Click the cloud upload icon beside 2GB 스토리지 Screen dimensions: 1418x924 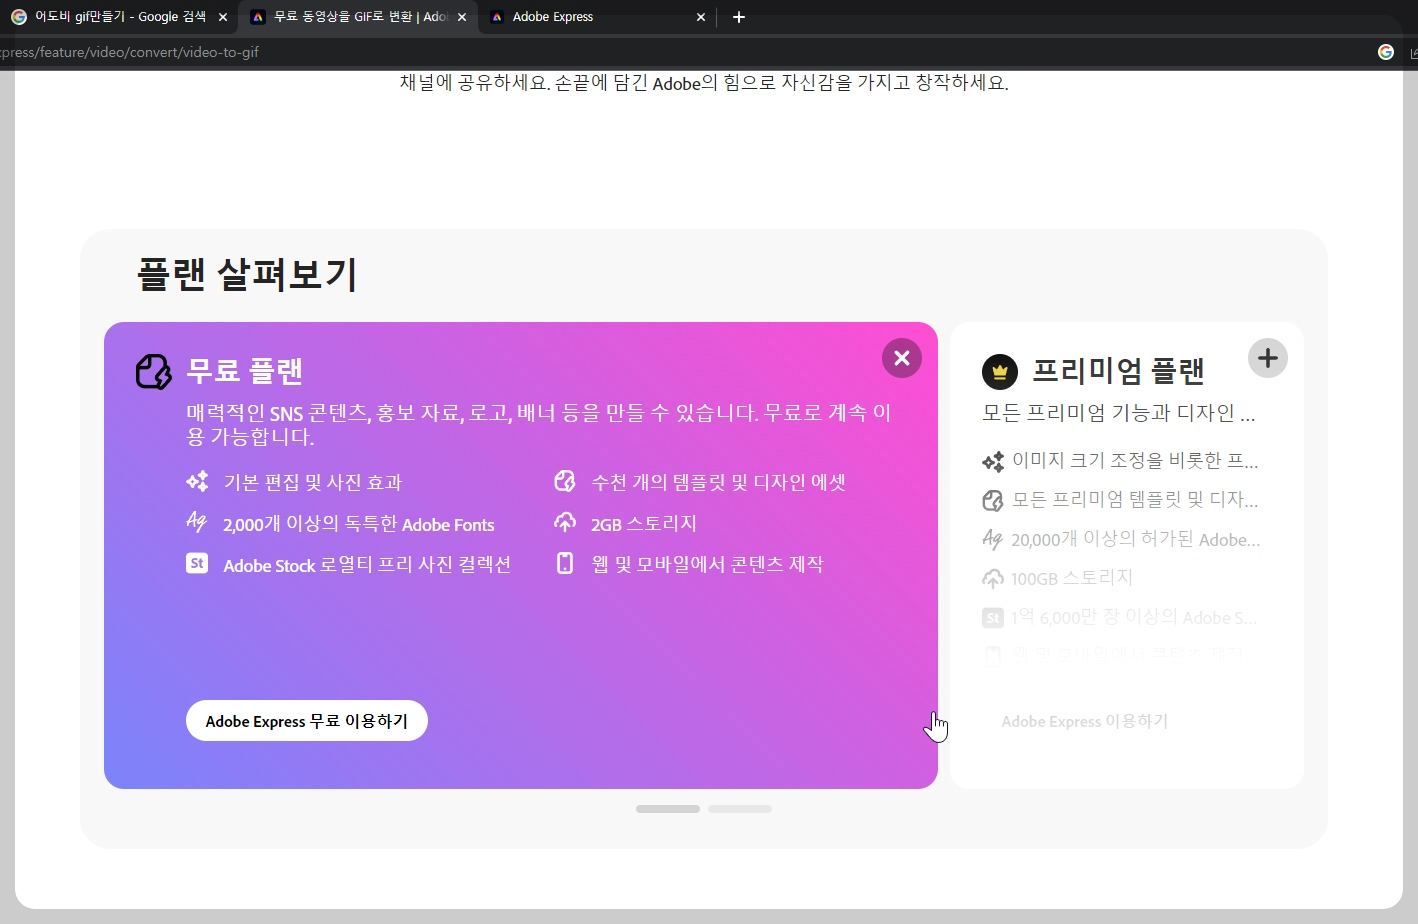tap(565, 522)
